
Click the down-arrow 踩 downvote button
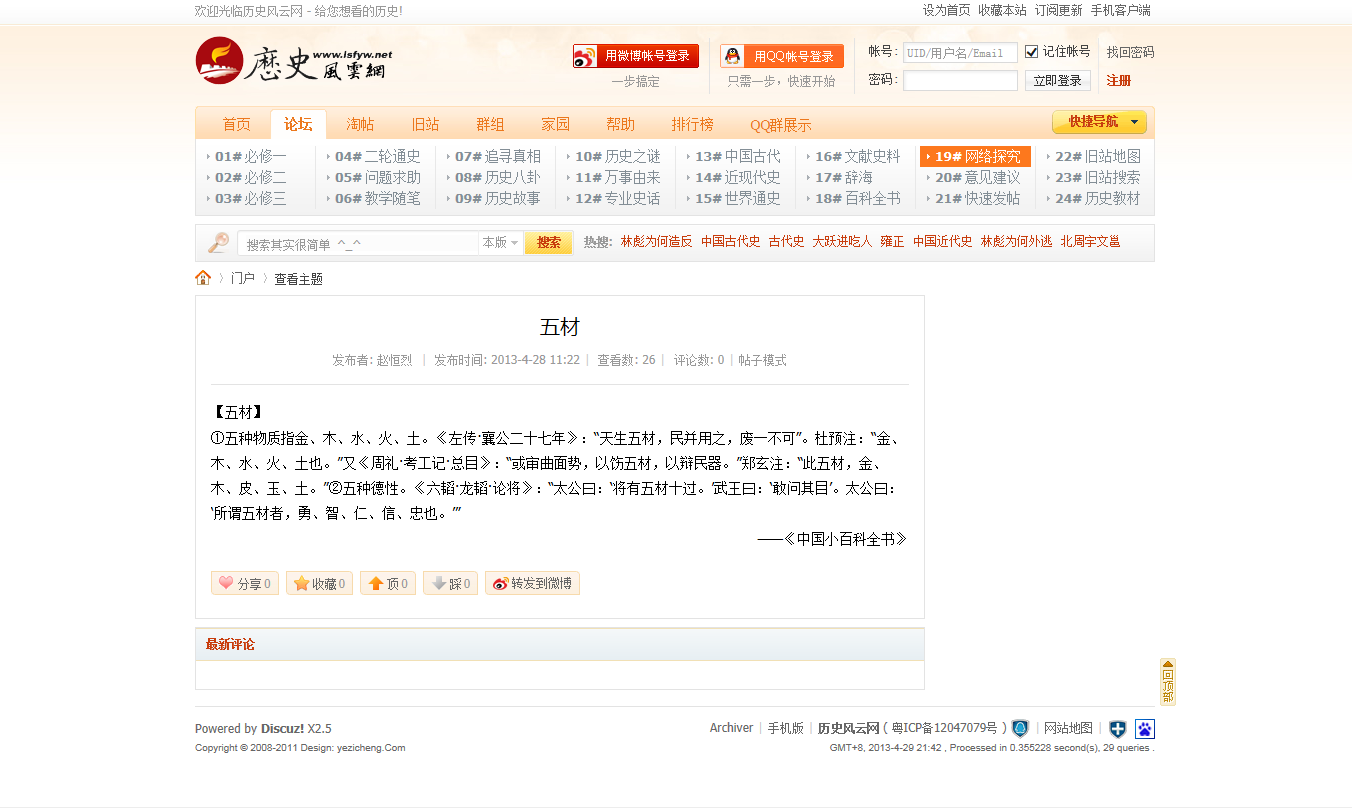[450, 583]
